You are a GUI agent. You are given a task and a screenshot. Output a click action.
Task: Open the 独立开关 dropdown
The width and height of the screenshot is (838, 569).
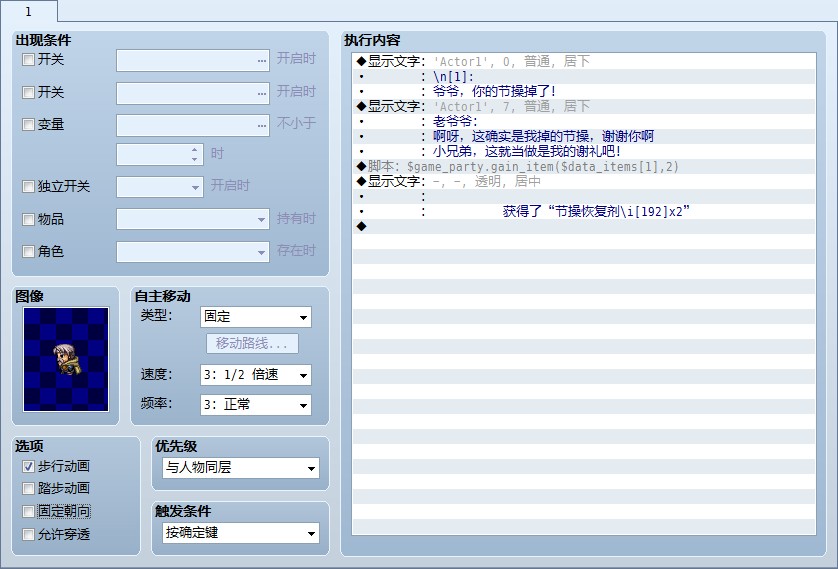pos(160,187)
